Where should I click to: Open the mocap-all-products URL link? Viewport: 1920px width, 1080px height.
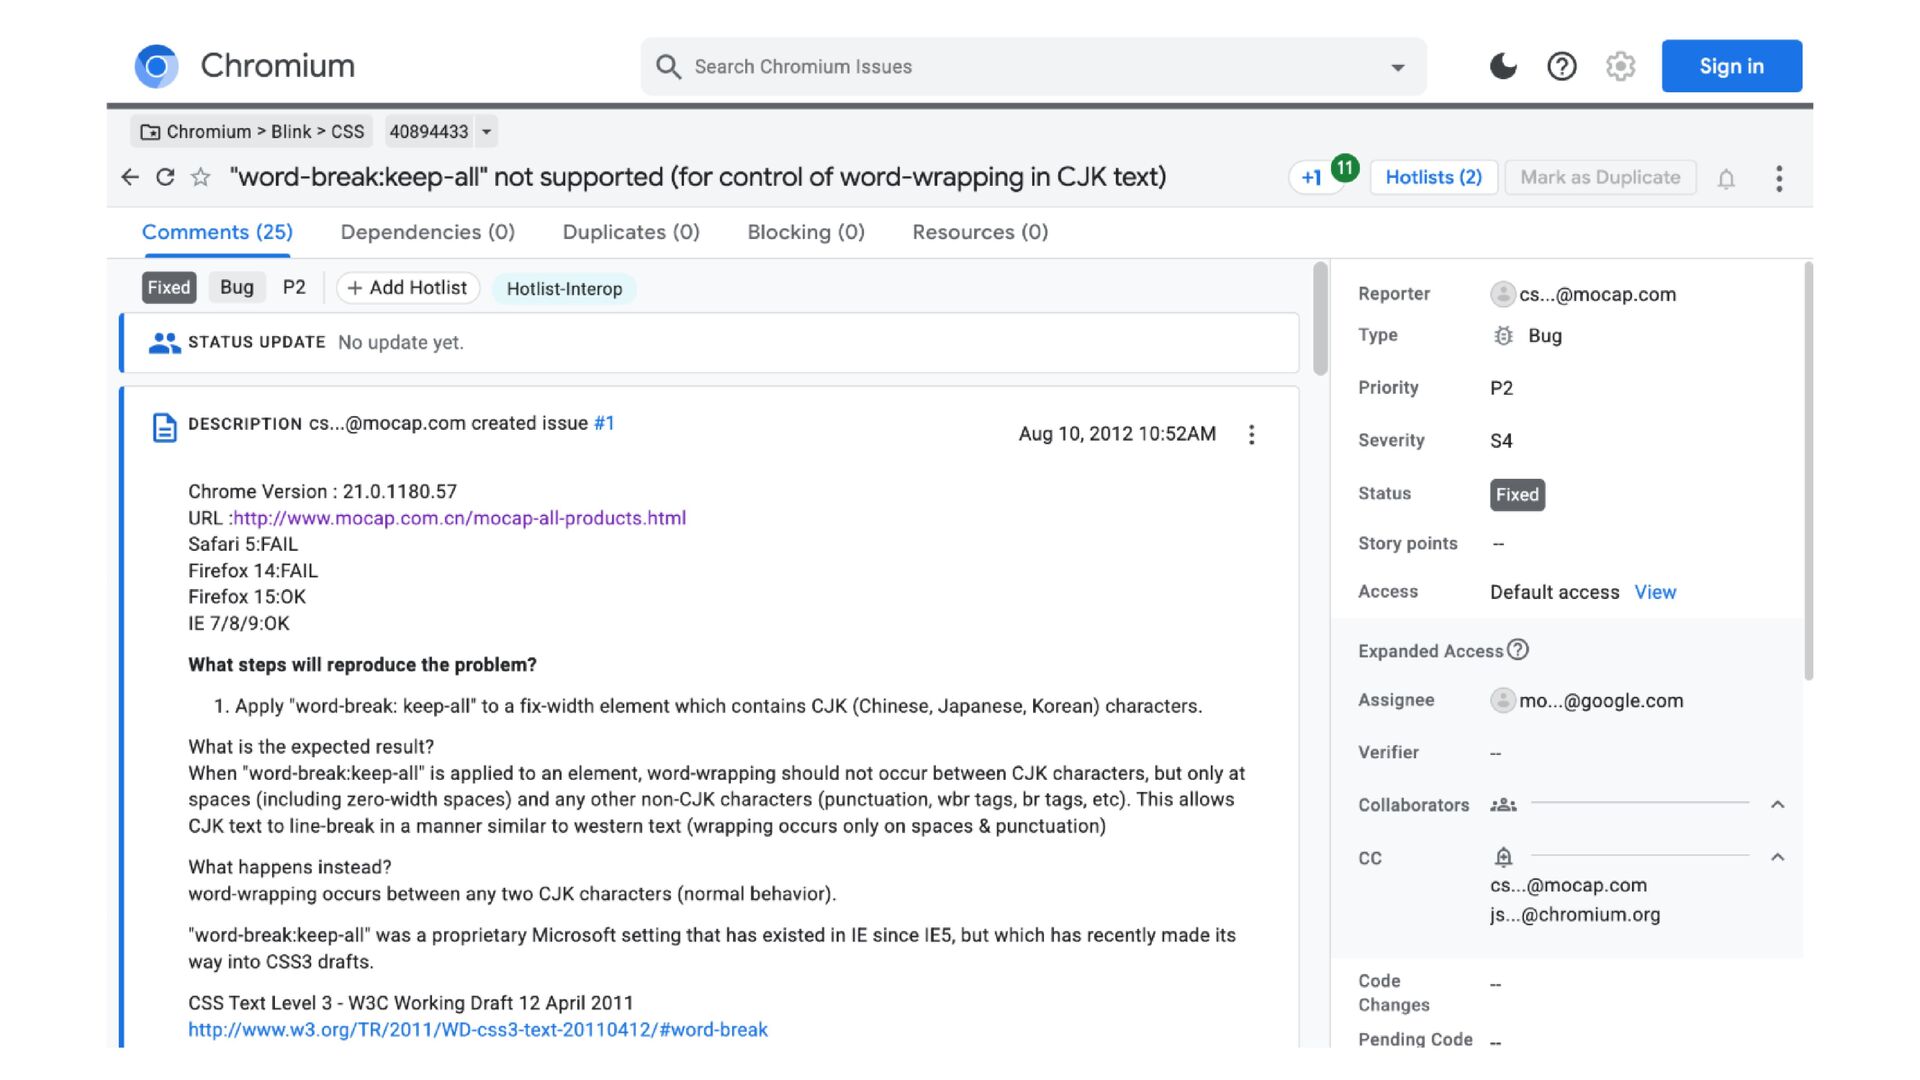[x=459, y=518]
